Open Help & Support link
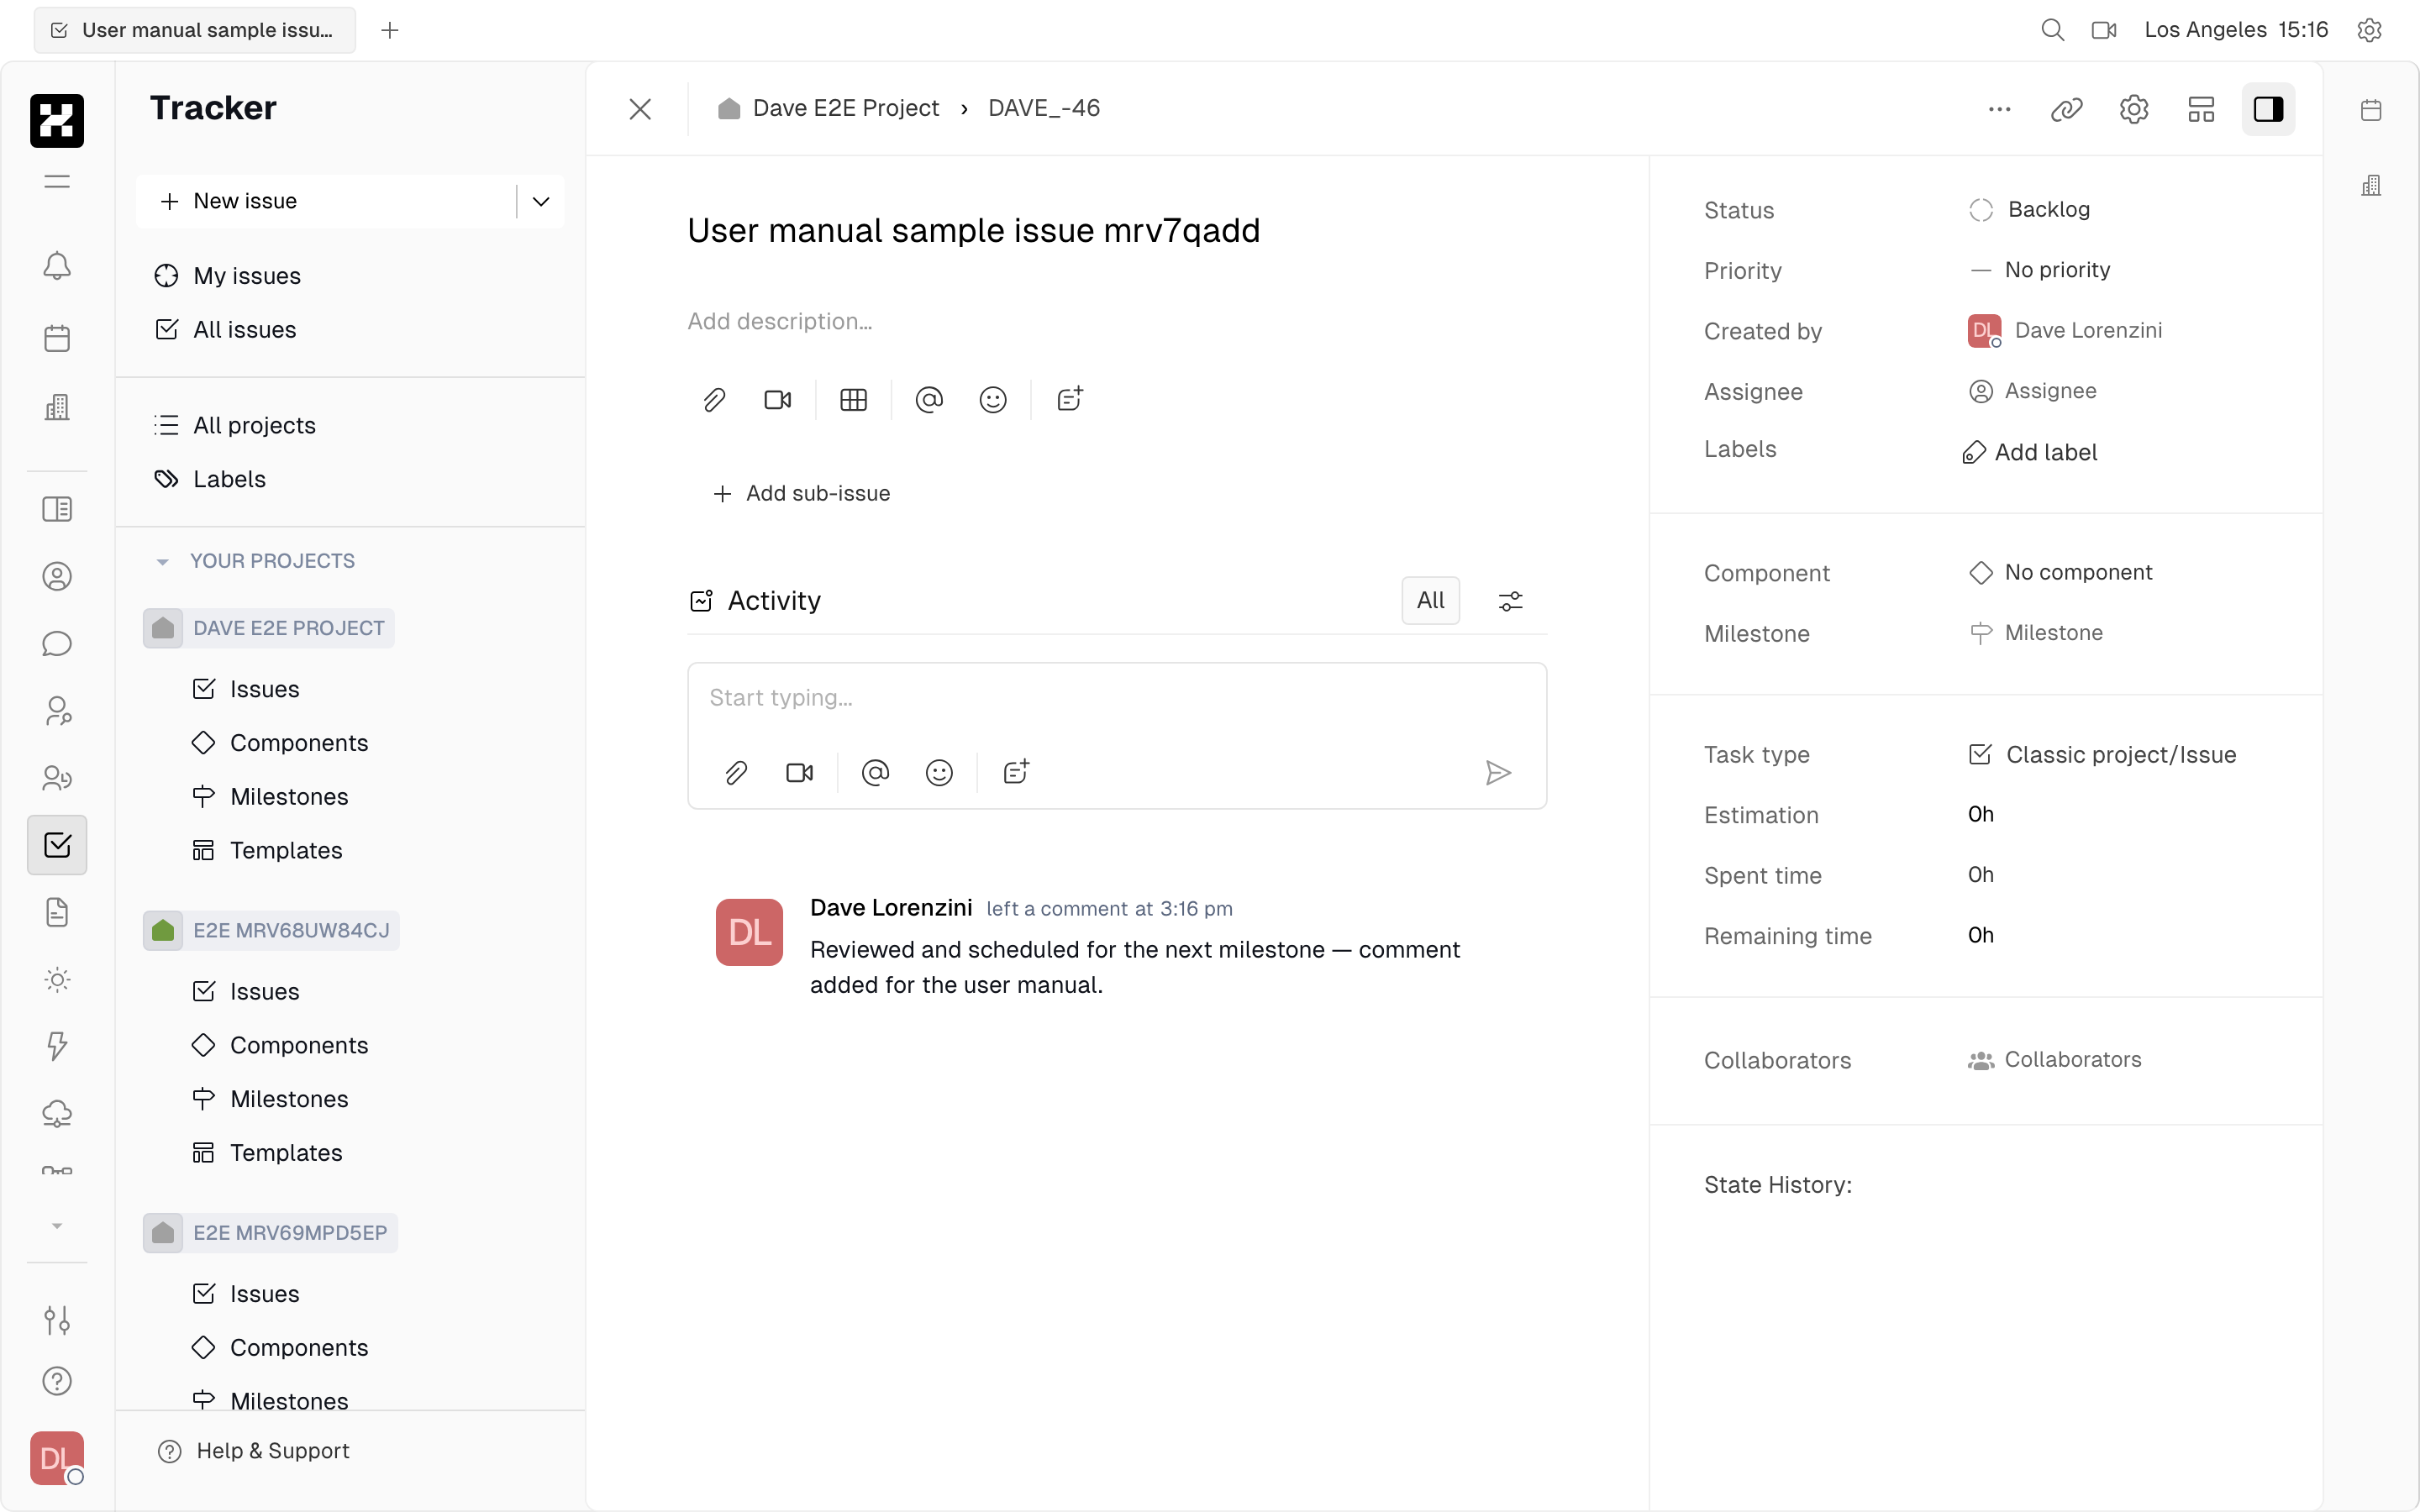The height and width of the screenshot is (1512, 2420). 254,1450
